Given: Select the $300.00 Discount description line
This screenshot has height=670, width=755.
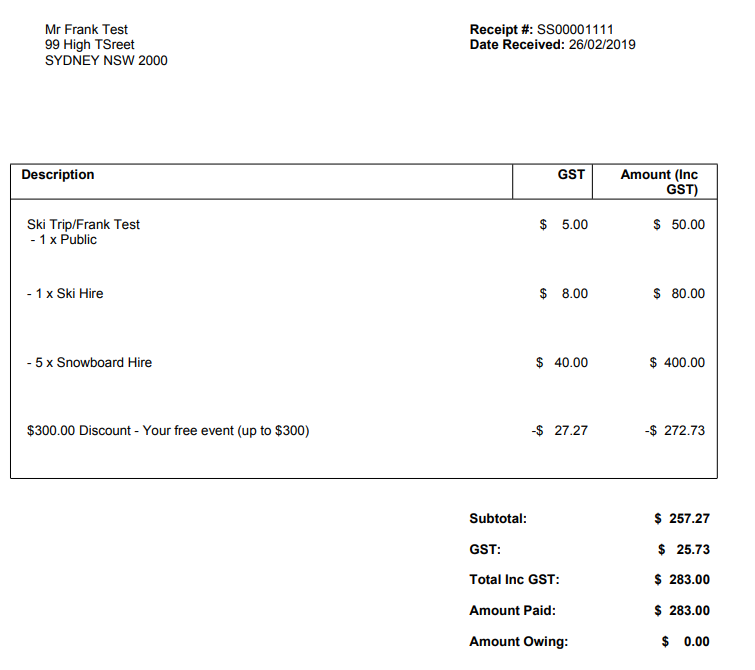Looking at the screenshot, I should pyautogui.click(x=168, y=431).
